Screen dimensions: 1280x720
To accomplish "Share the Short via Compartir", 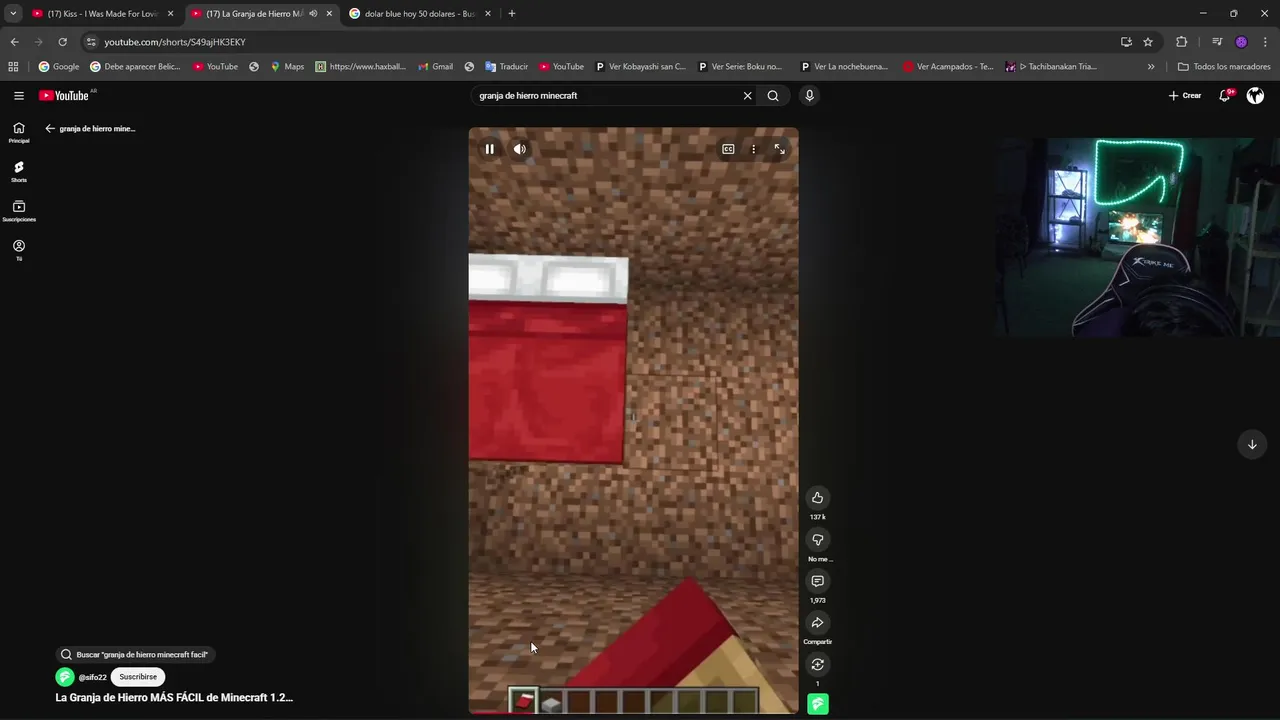I will coord(817,623).
